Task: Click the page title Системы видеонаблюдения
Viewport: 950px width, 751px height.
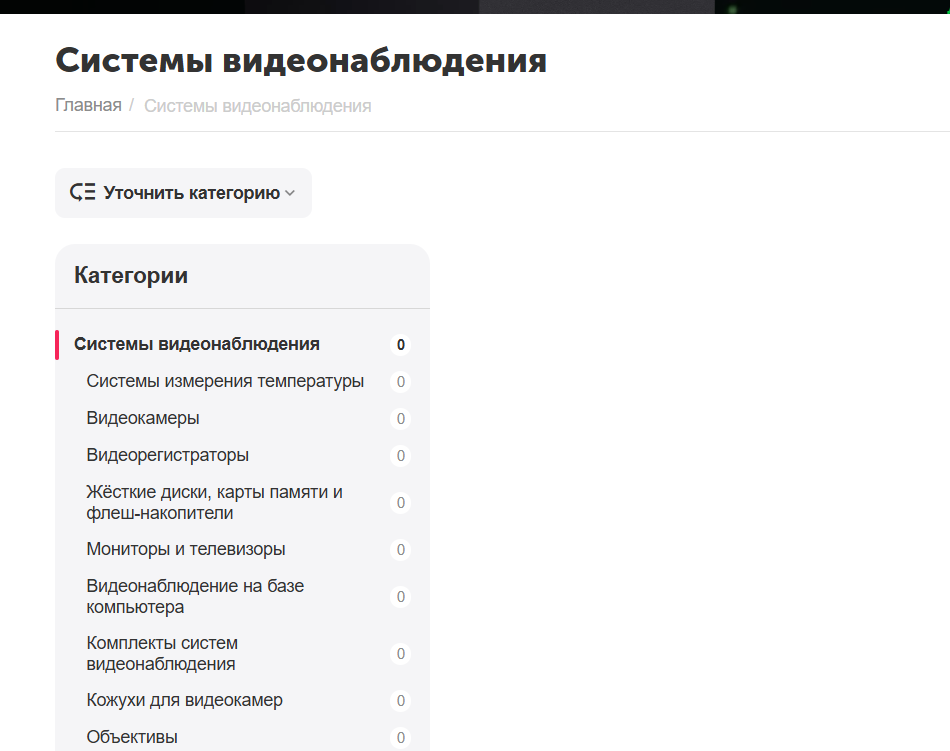Action: tap(301, 61)
